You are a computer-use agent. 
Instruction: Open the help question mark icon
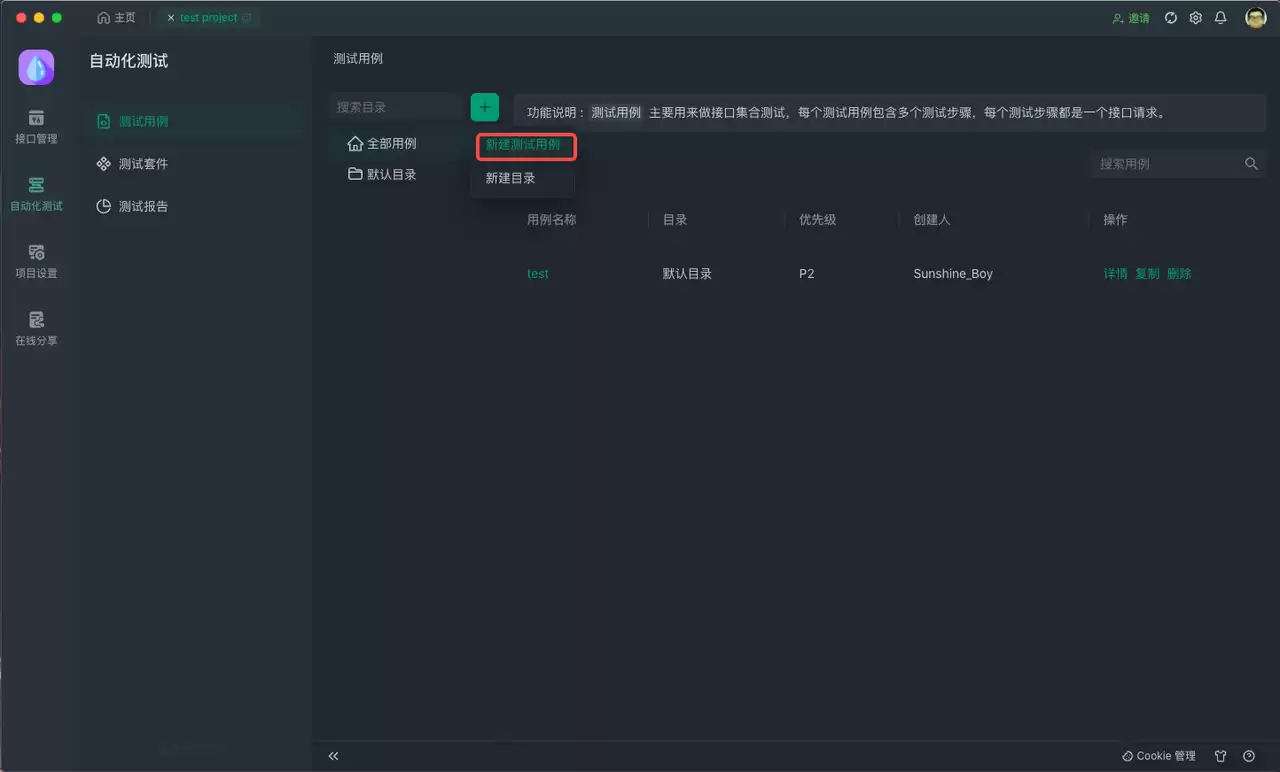tap(1249, 756)
